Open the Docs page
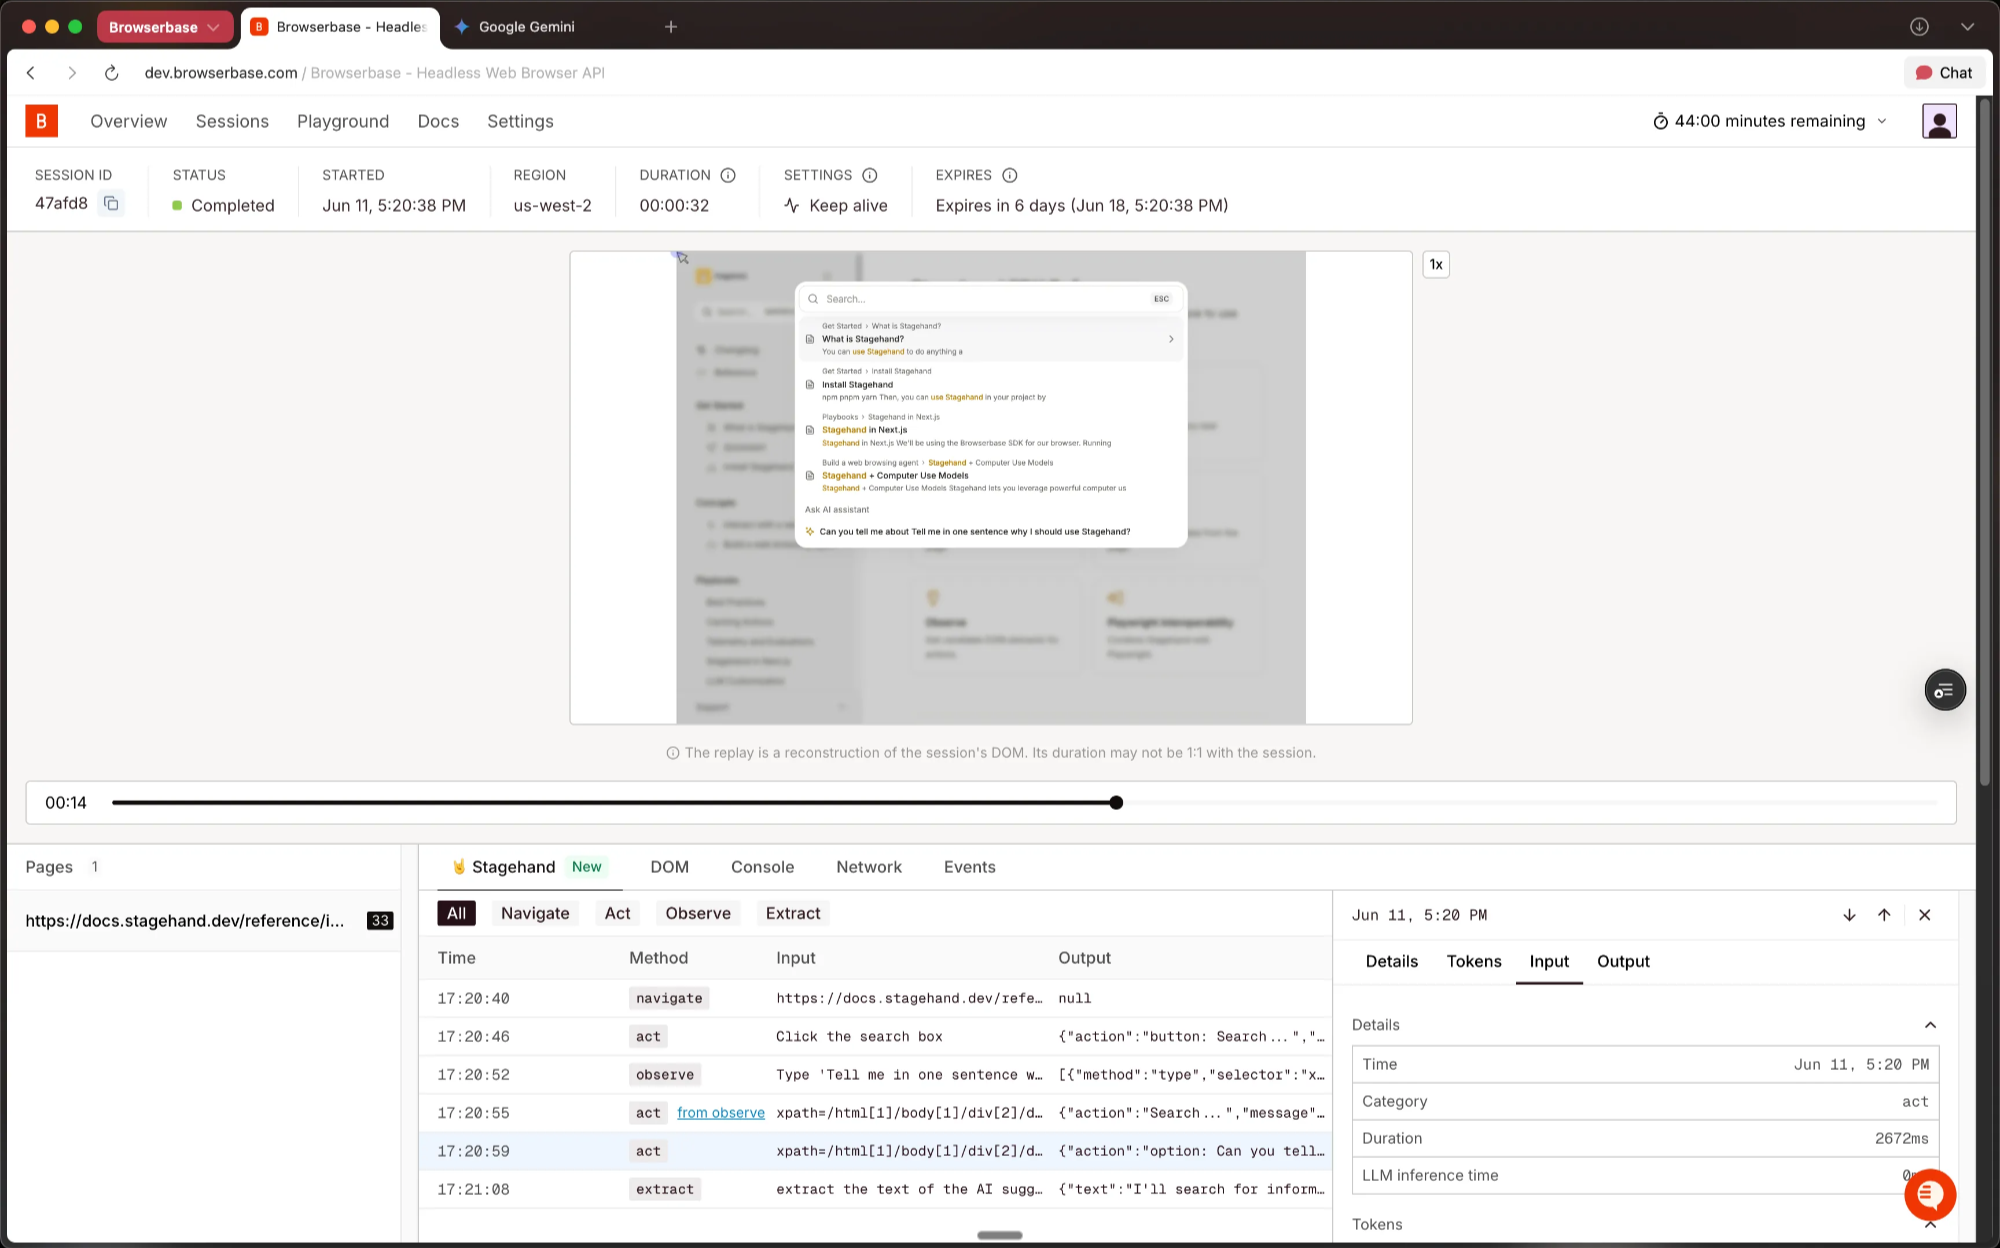This screenshot has height=1248, width=2000. point(438,121)
